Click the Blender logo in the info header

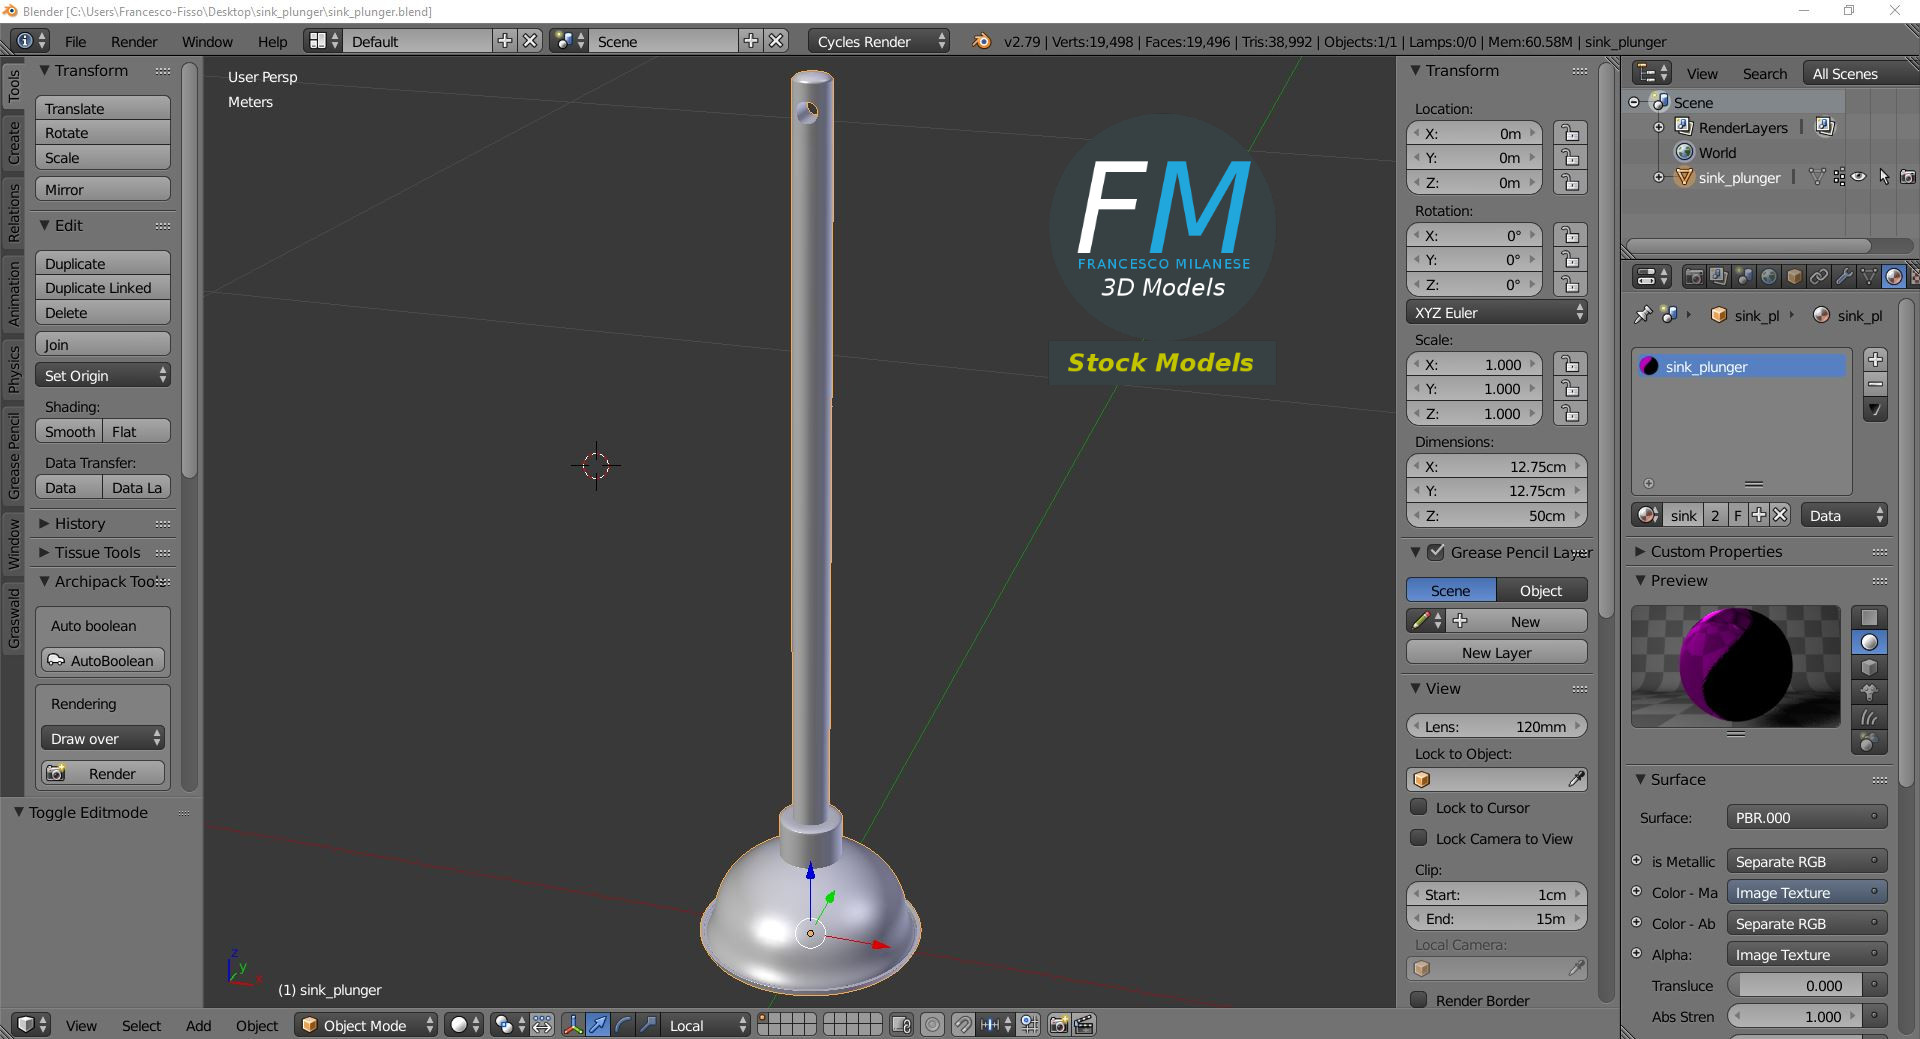point(982,41)
